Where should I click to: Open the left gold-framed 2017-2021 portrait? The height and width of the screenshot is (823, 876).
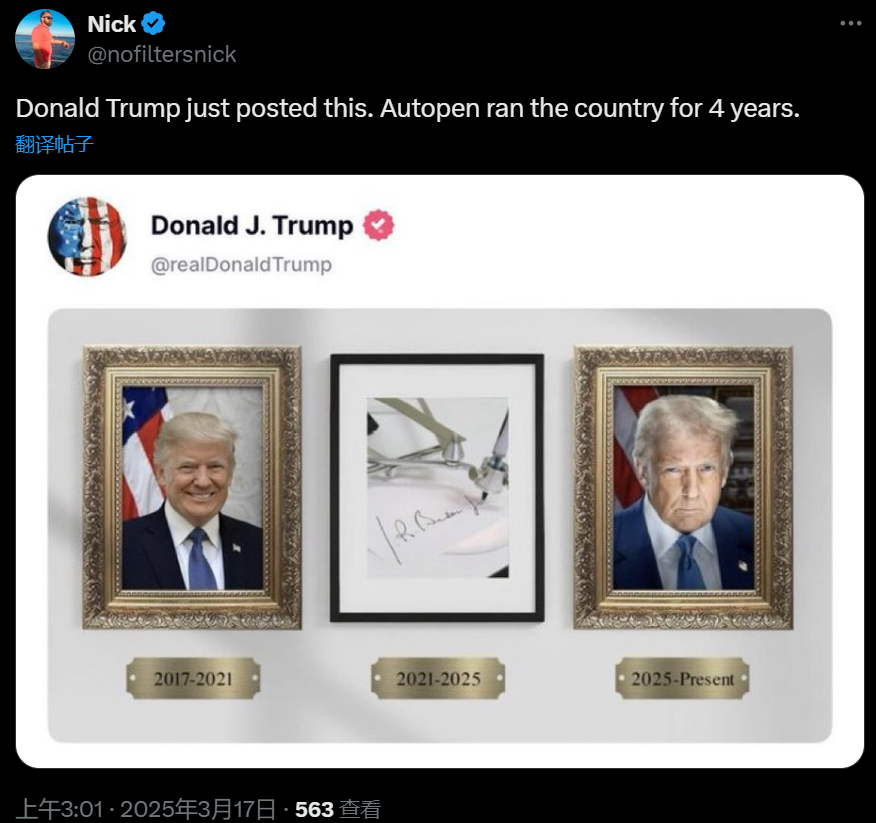[192, 487]
